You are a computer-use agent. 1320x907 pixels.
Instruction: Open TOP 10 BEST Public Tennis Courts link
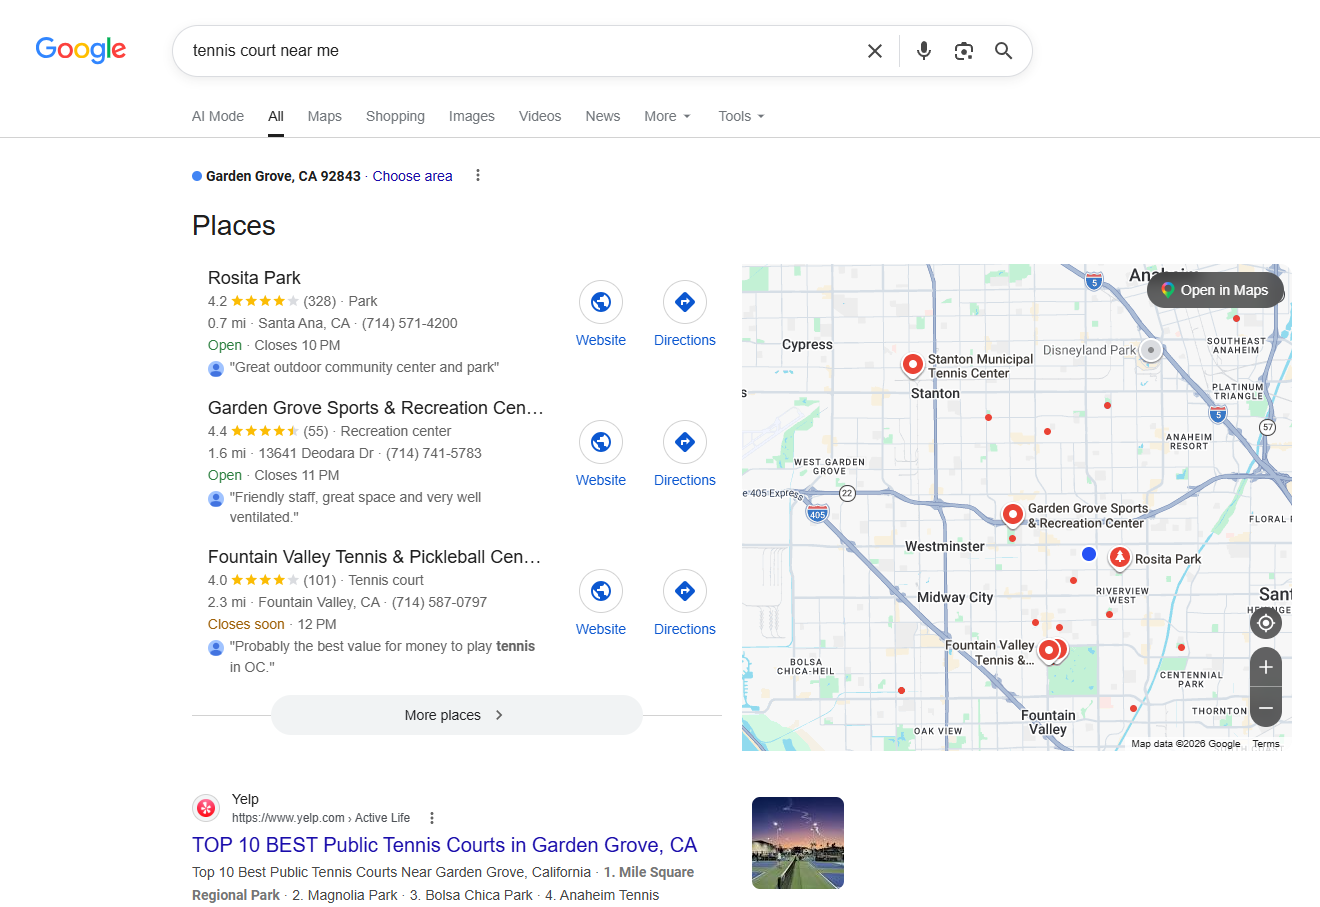click(x=445, y=845)
